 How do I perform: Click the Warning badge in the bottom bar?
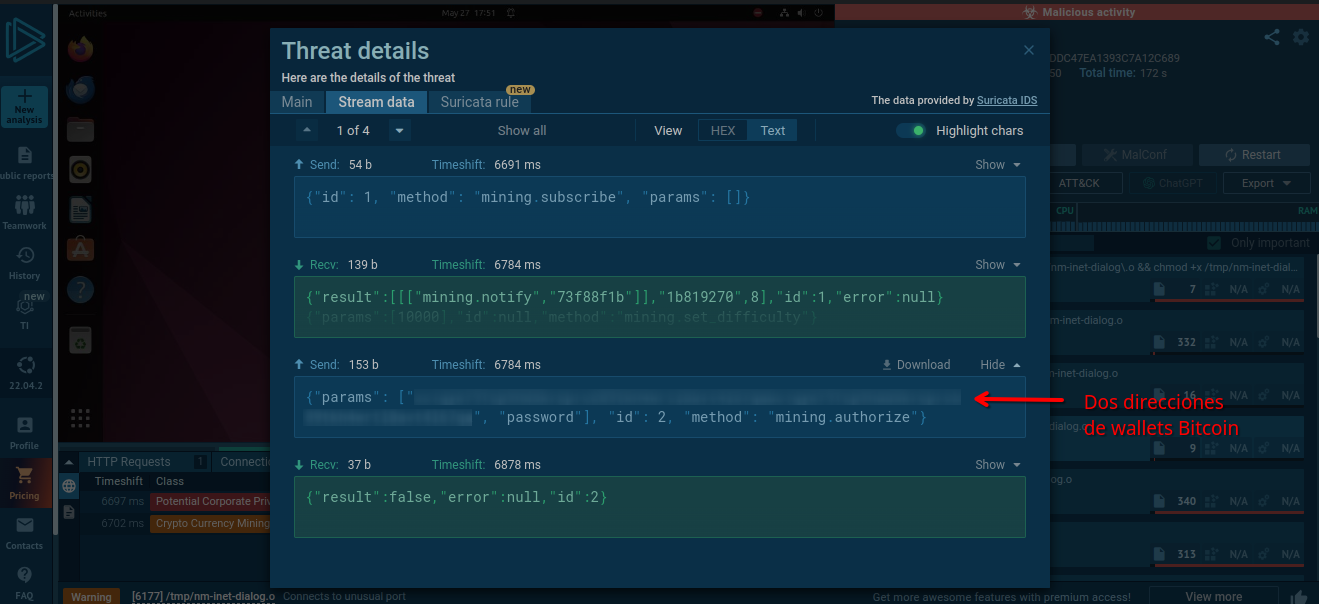click(x=92, y=597)
